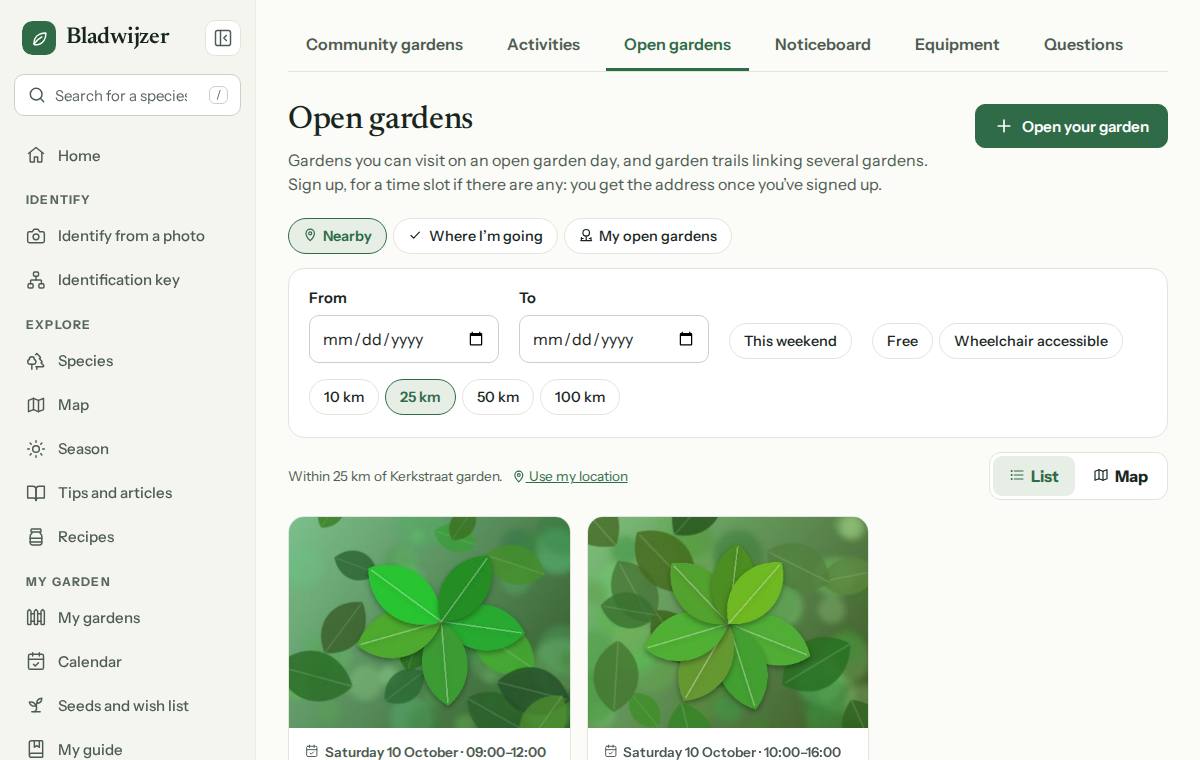
Task: Open the Open gardens tab
Action: [677, 44]
